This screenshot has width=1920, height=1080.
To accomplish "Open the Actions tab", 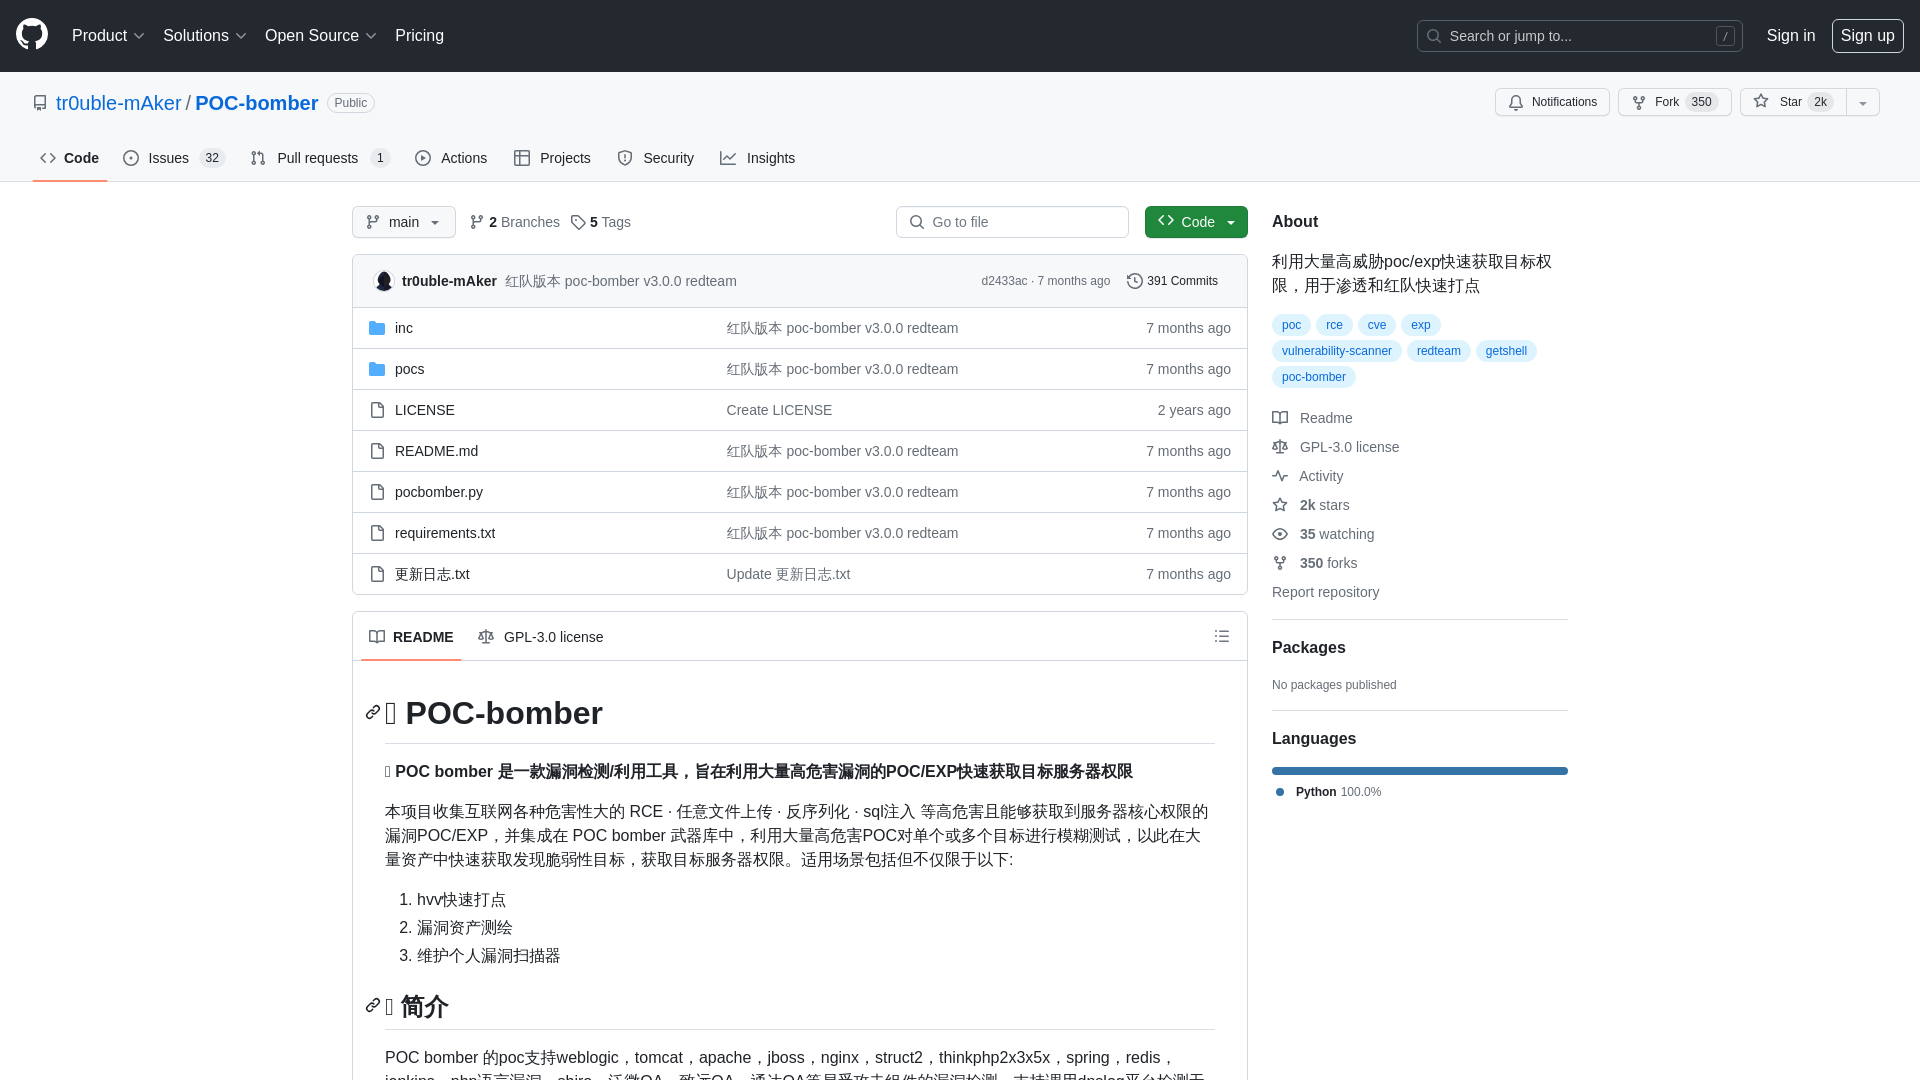I will [451, 158].
